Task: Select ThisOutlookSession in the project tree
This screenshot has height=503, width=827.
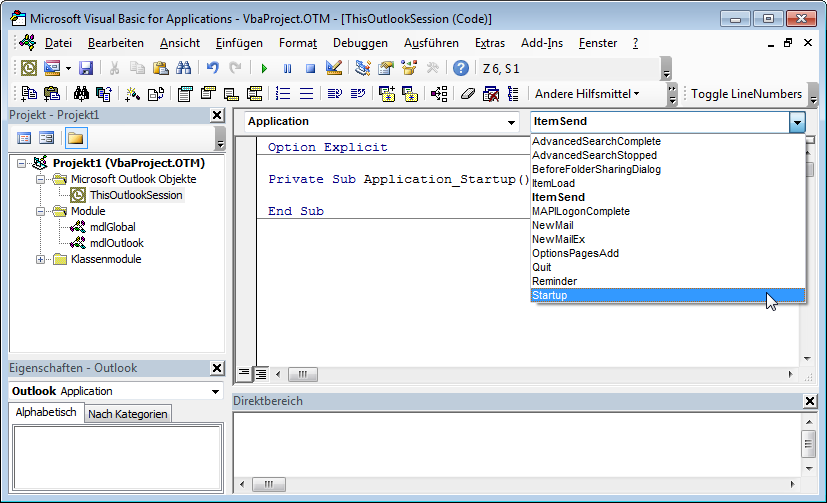Action: 136,195
